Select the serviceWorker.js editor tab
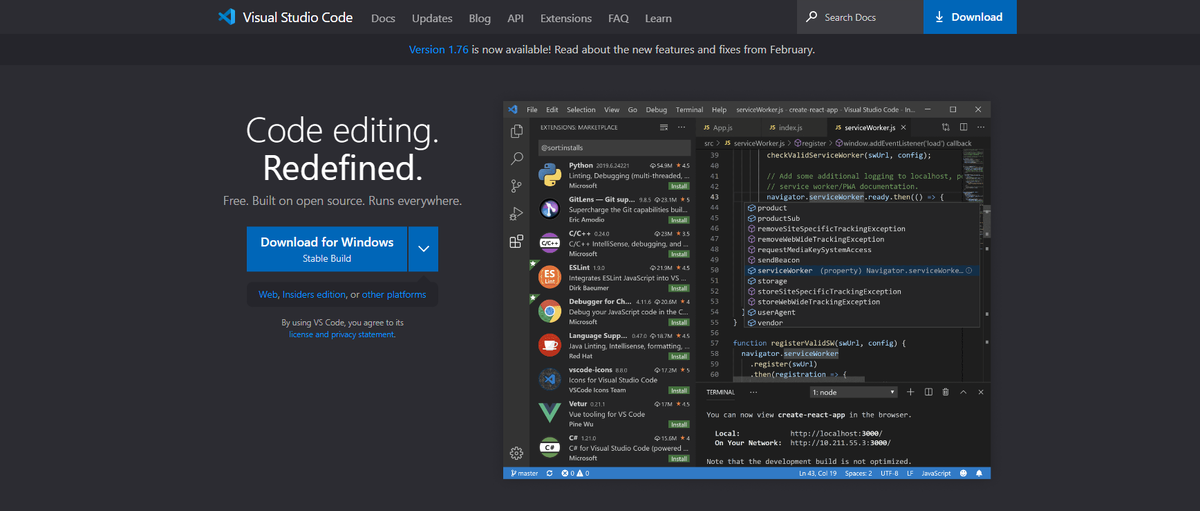Viewport: 1200px width, 511px height. pos(871,128)
